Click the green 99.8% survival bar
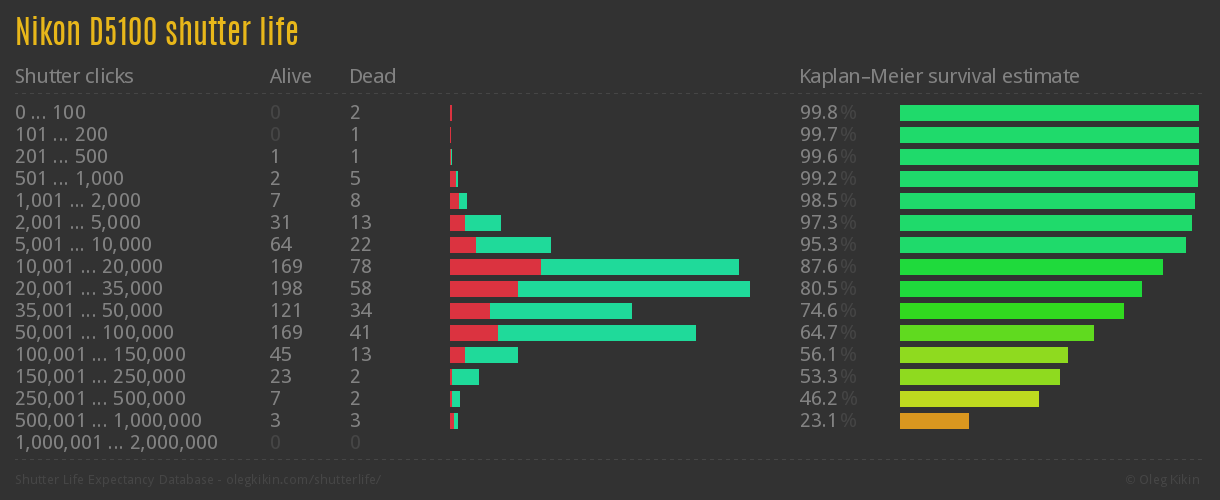Image resolution: width=1220 pixels, height=500 pixels. (1049, 113)
